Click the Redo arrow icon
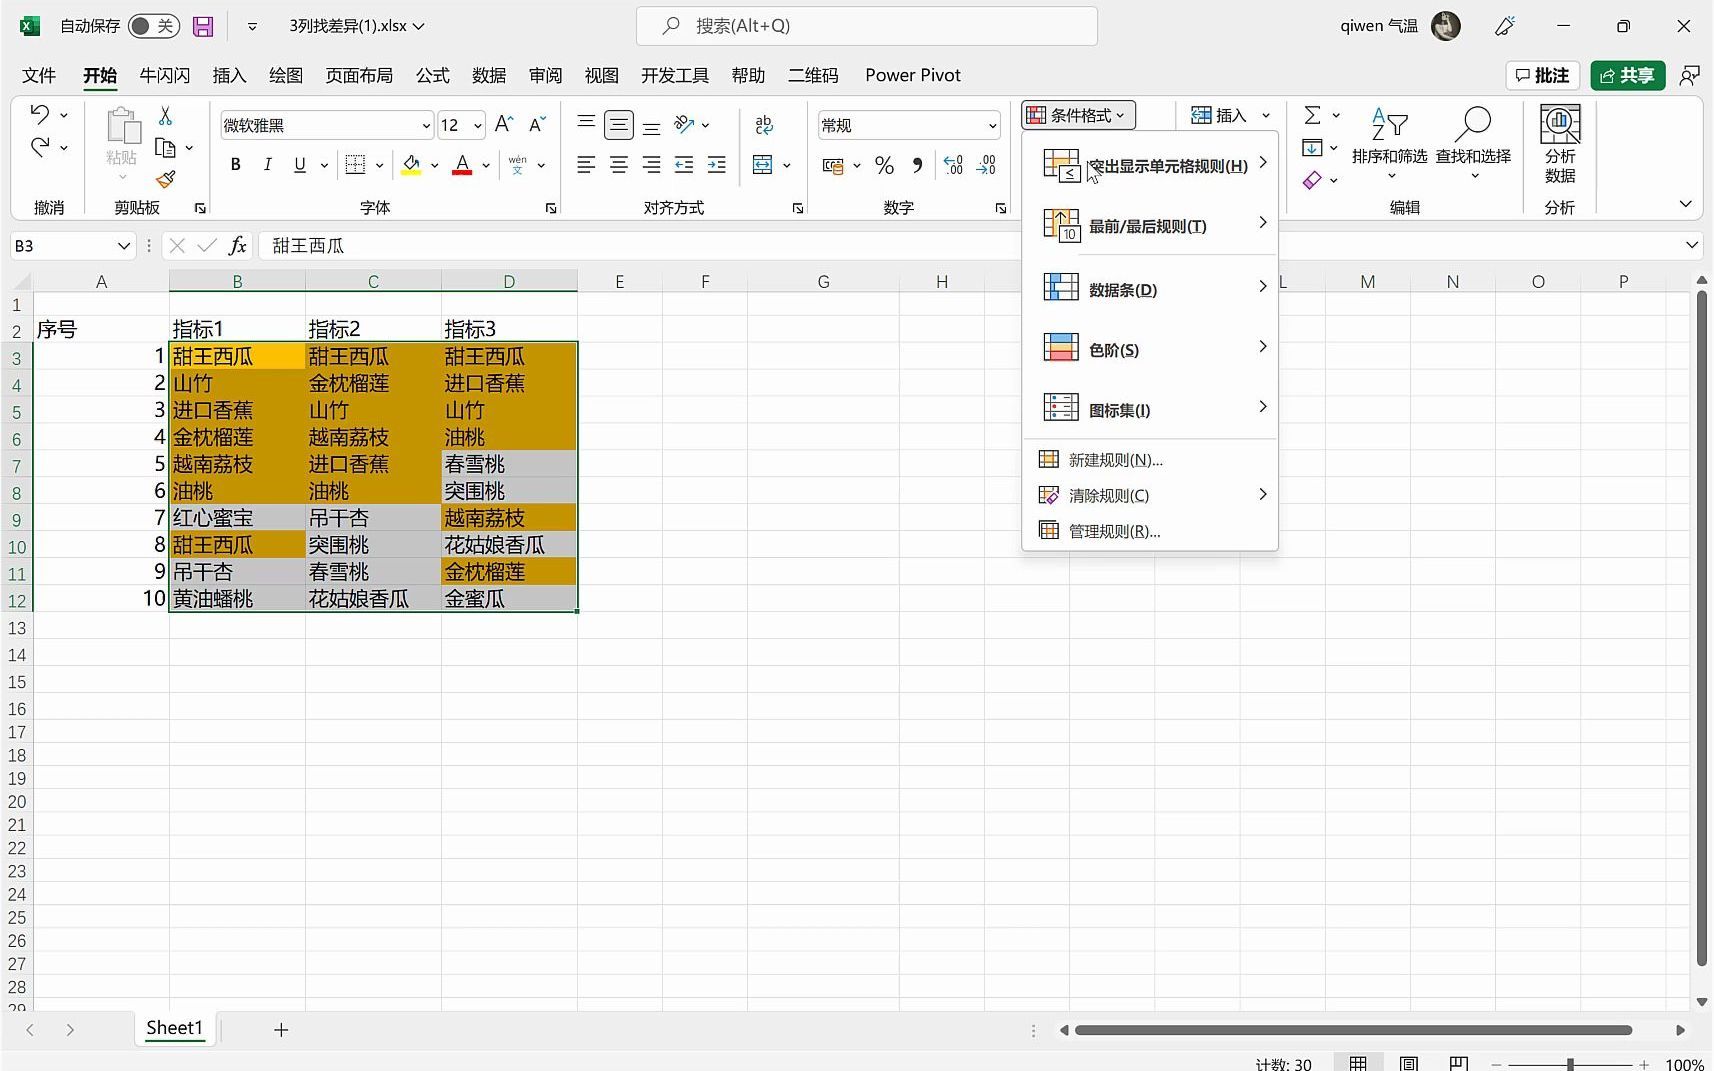This screenshot has width=1714, height=1071. (x=40, y=147)
